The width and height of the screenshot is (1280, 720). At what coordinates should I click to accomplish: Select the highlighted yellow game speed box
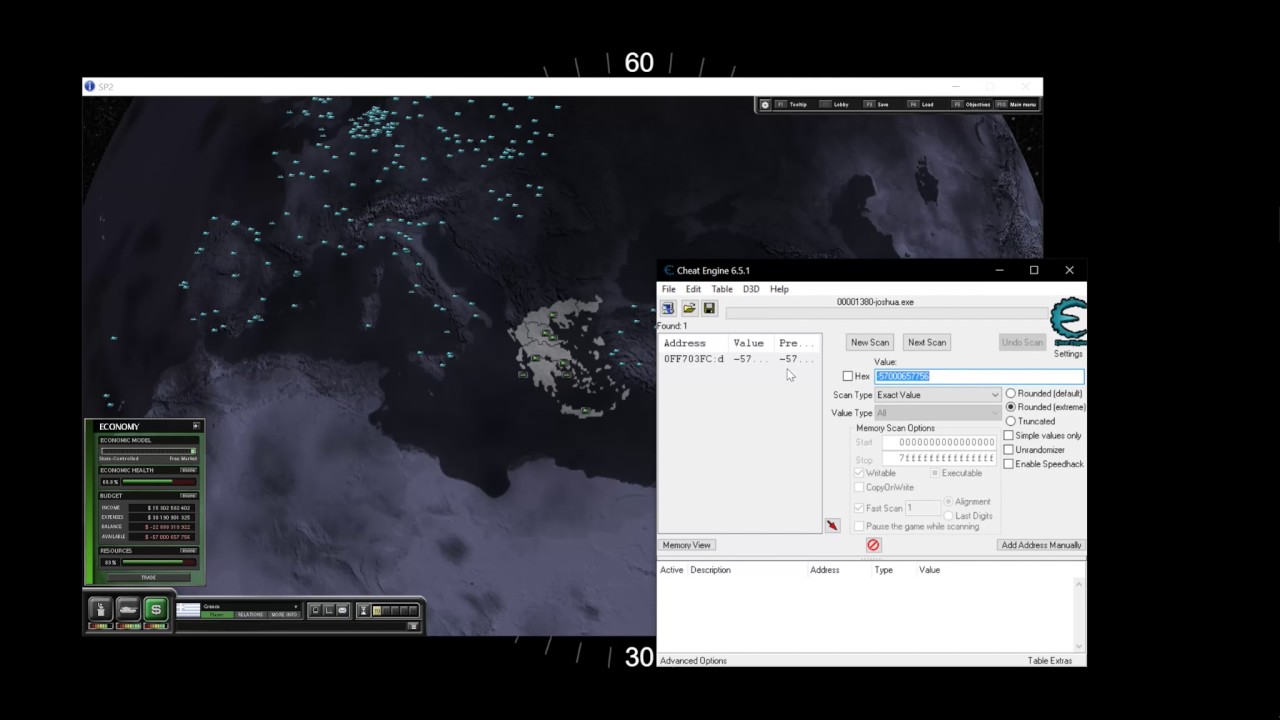[377, 610]
